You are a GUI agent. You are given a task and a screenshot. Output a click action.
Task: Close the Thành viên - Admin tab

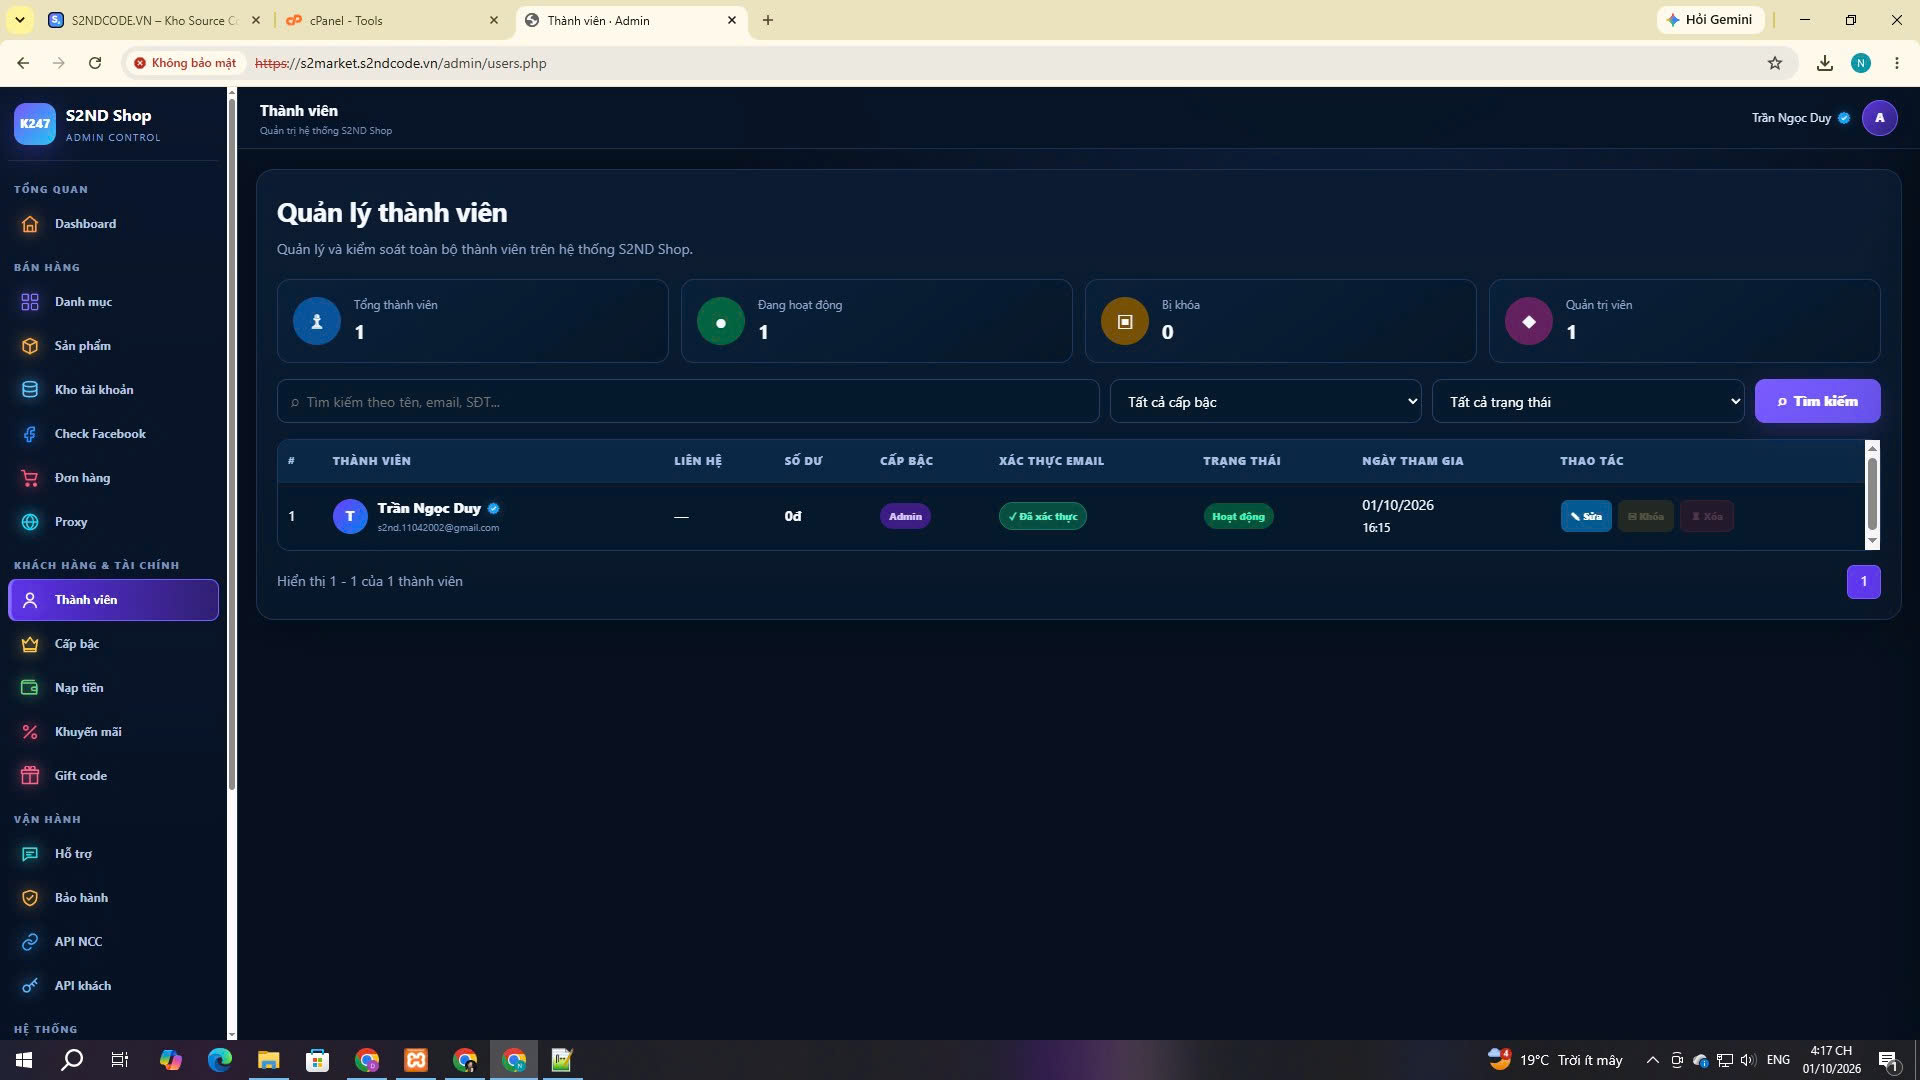pyautogui.click(x=731, y=20)
